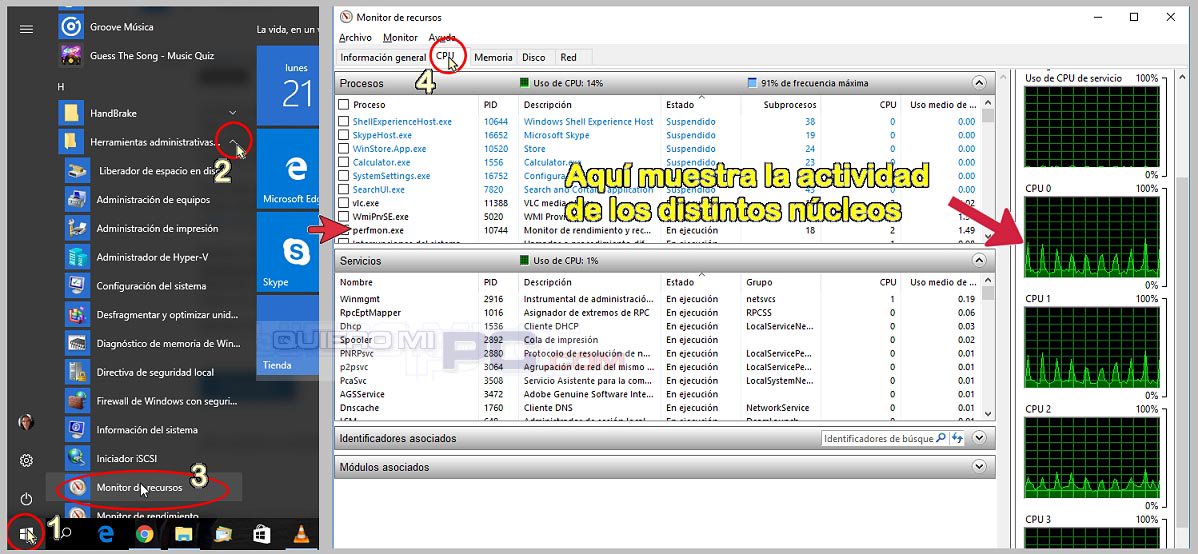The height and width of the screenshot is (554, 1198).
Task: Open the Skype live tile
Action: 288,251
